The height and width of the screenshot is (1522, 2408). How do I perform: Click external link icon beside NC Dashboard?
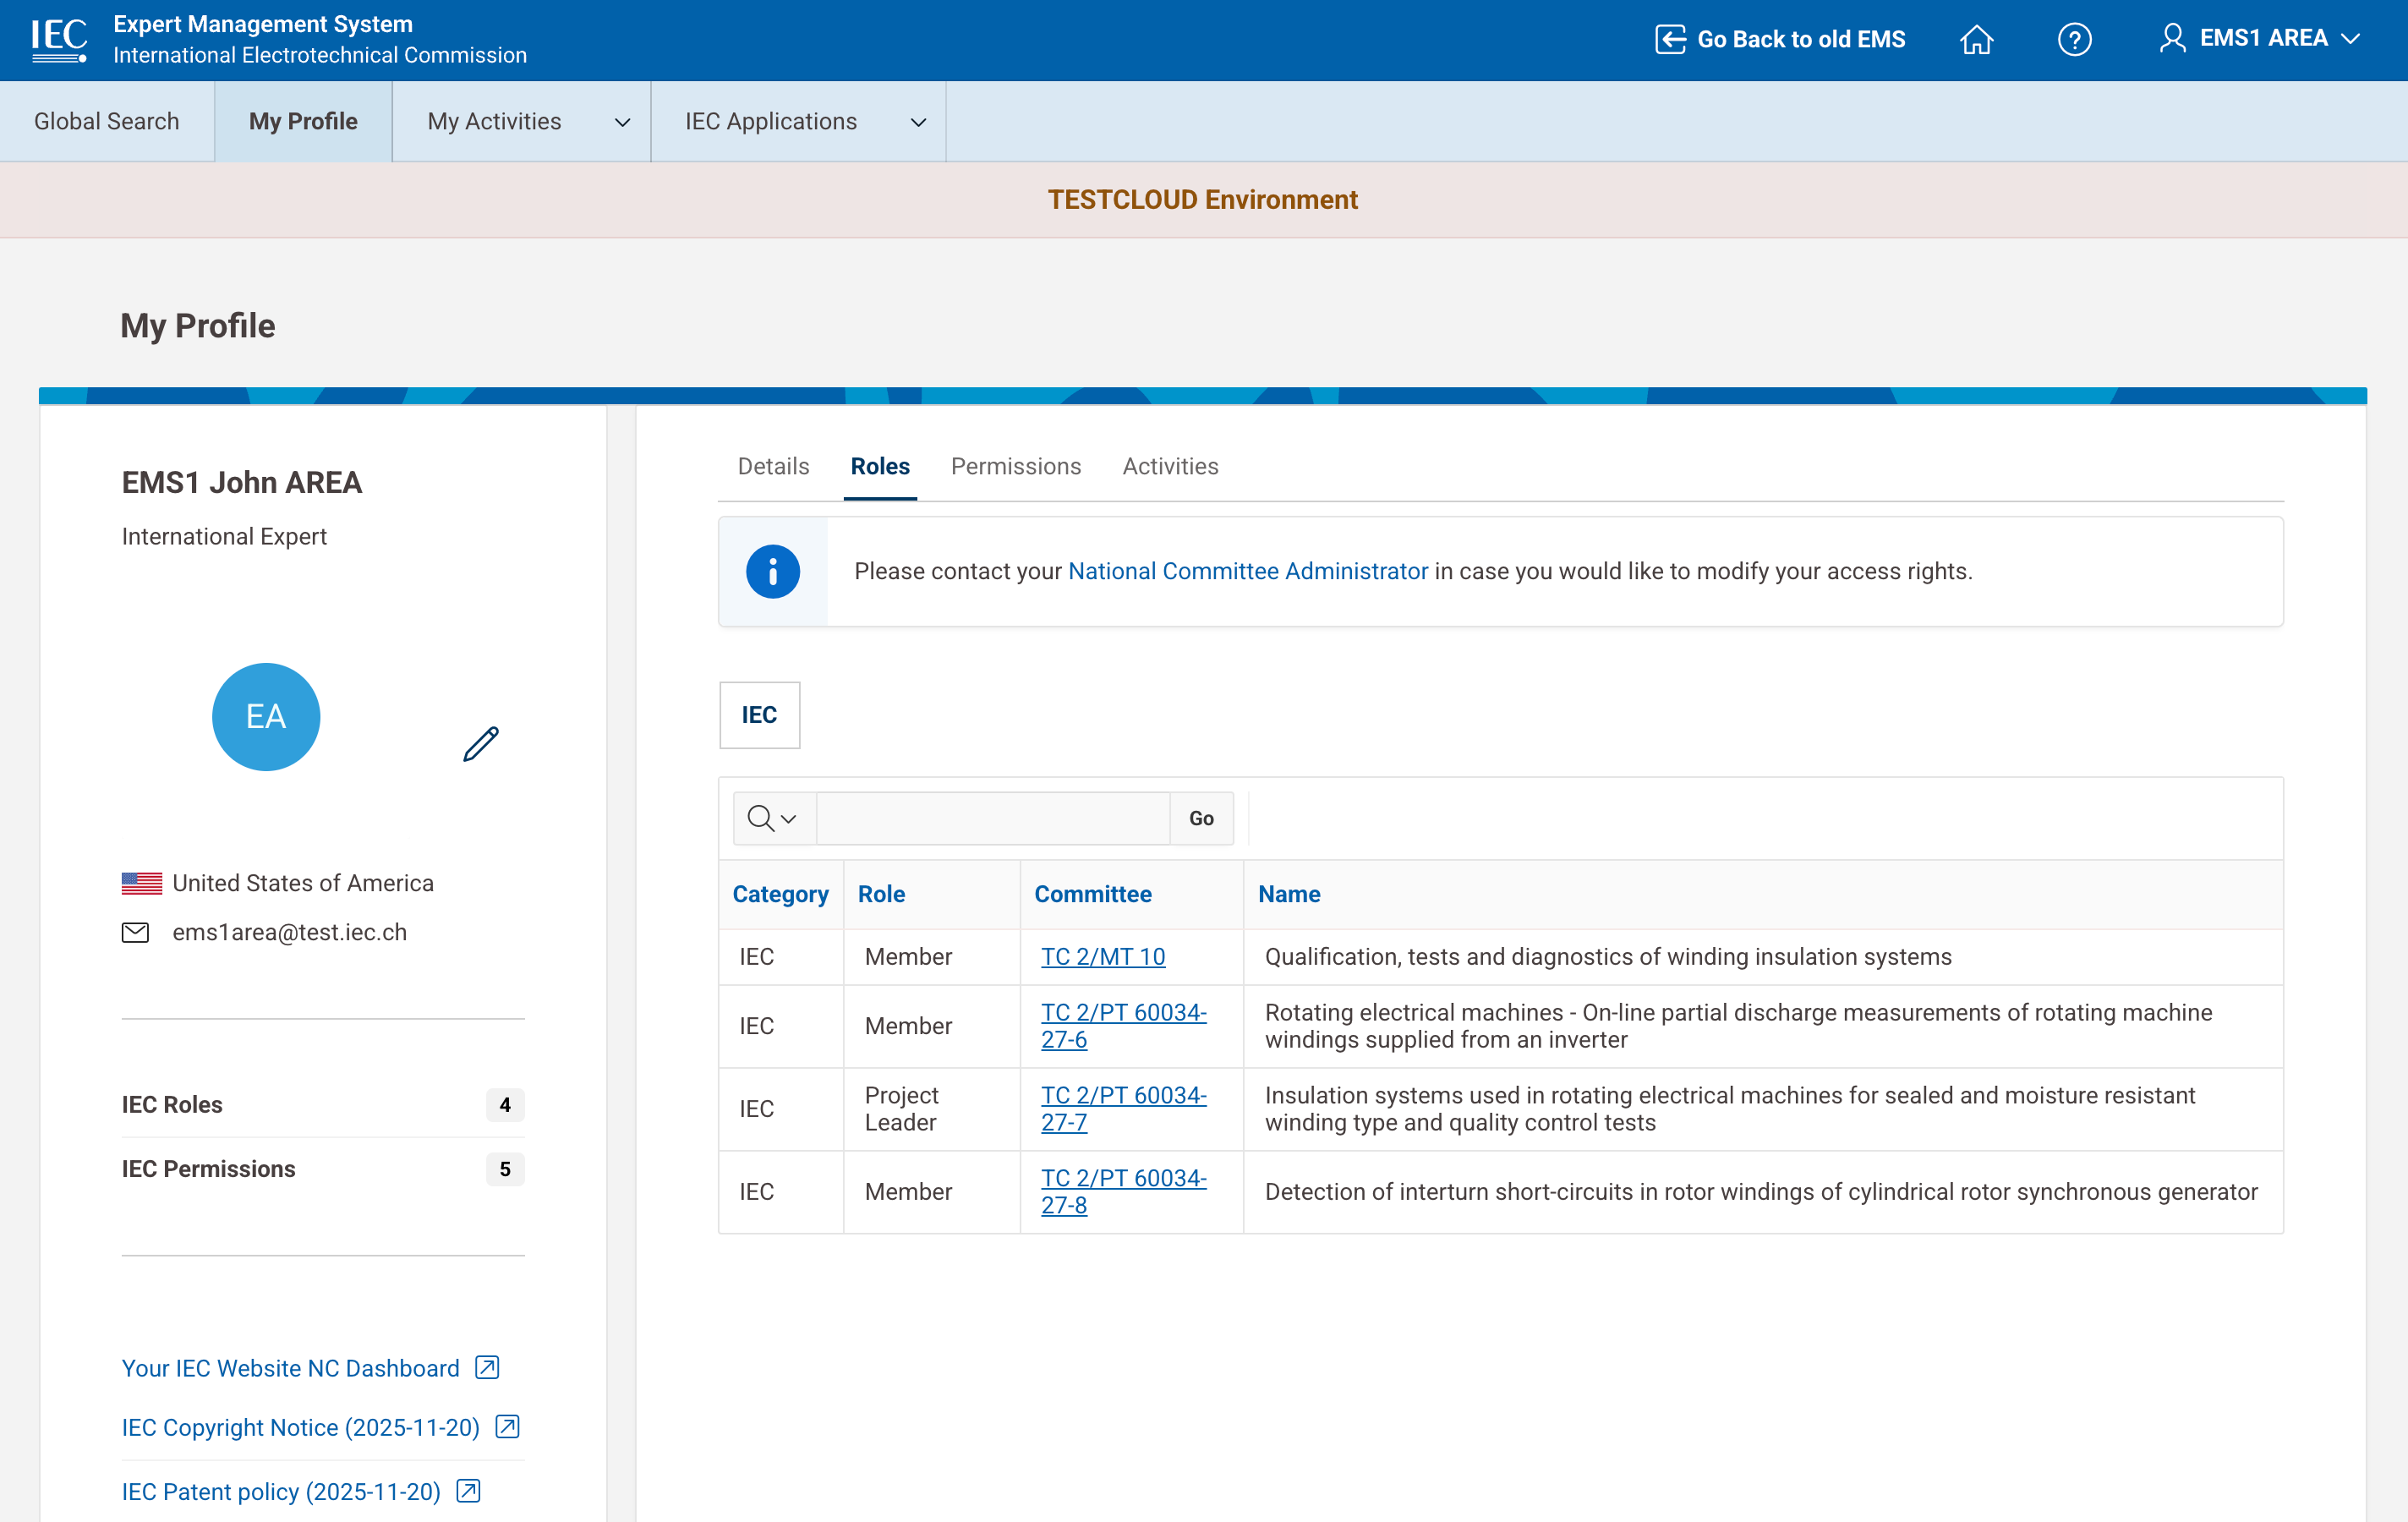tap(486, 1367)
